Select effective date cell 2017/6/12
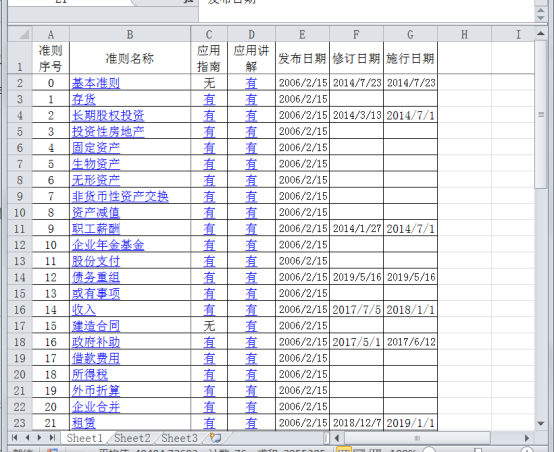Image resolution: width=554 pixels, height=452 pixels. point(411,342)
